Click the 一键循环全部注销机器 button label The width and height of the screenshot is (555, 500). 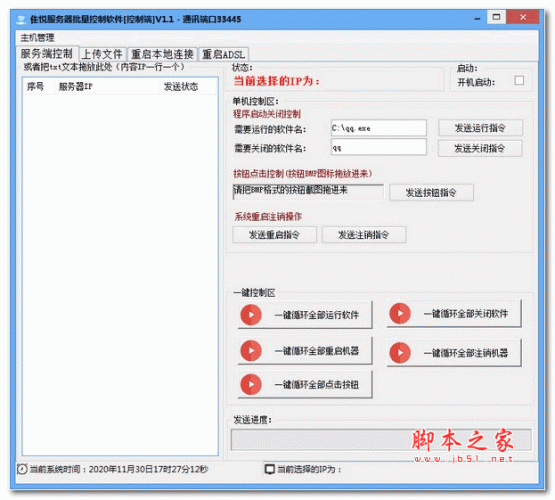[466, 352]
